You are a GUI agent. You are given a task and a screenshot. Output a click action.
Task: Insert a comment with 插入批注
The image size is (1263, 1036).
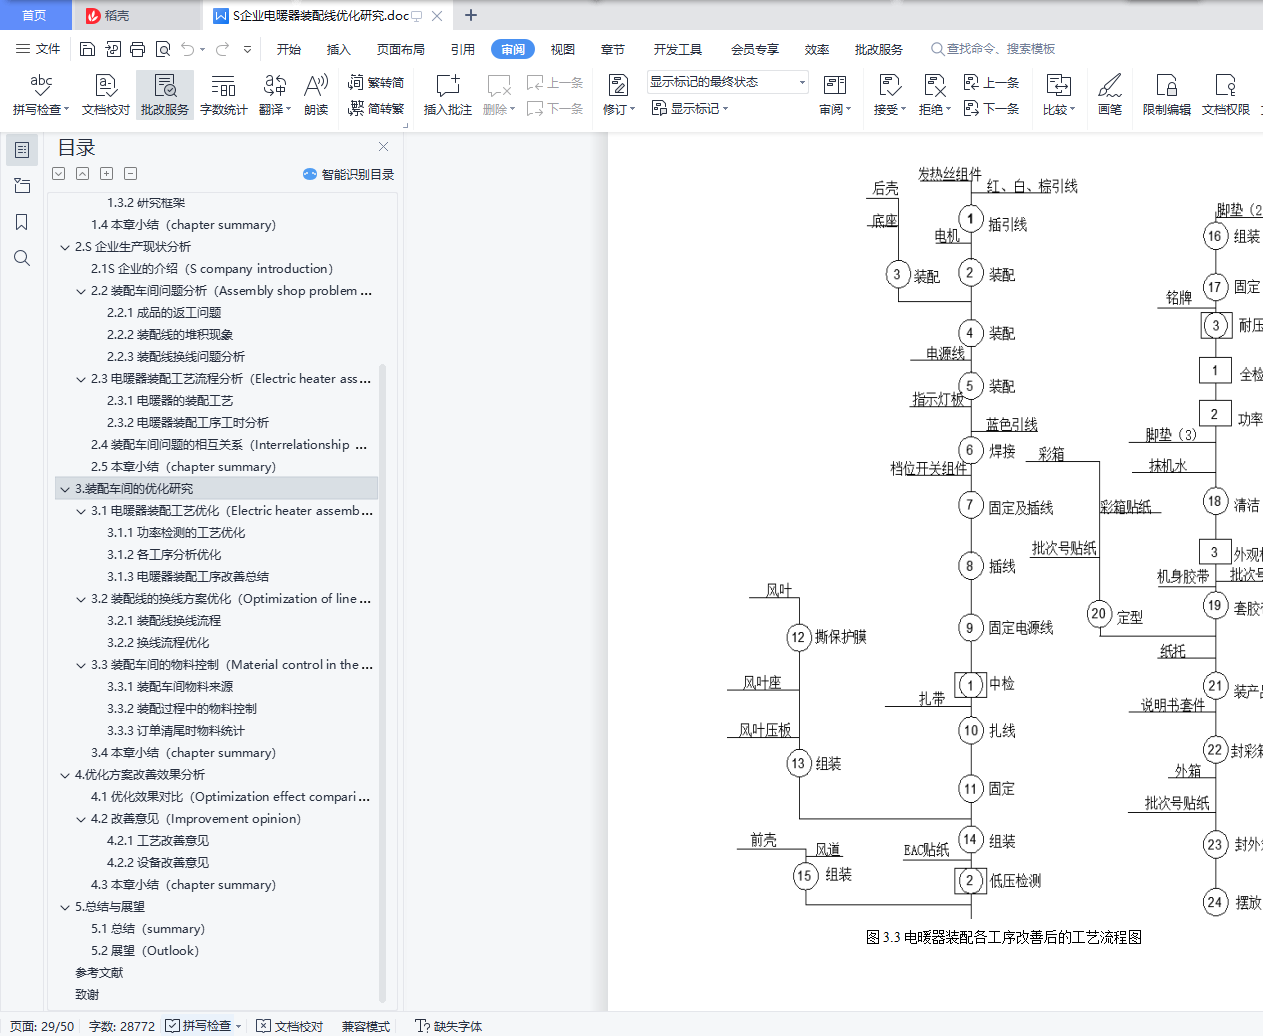447,95
